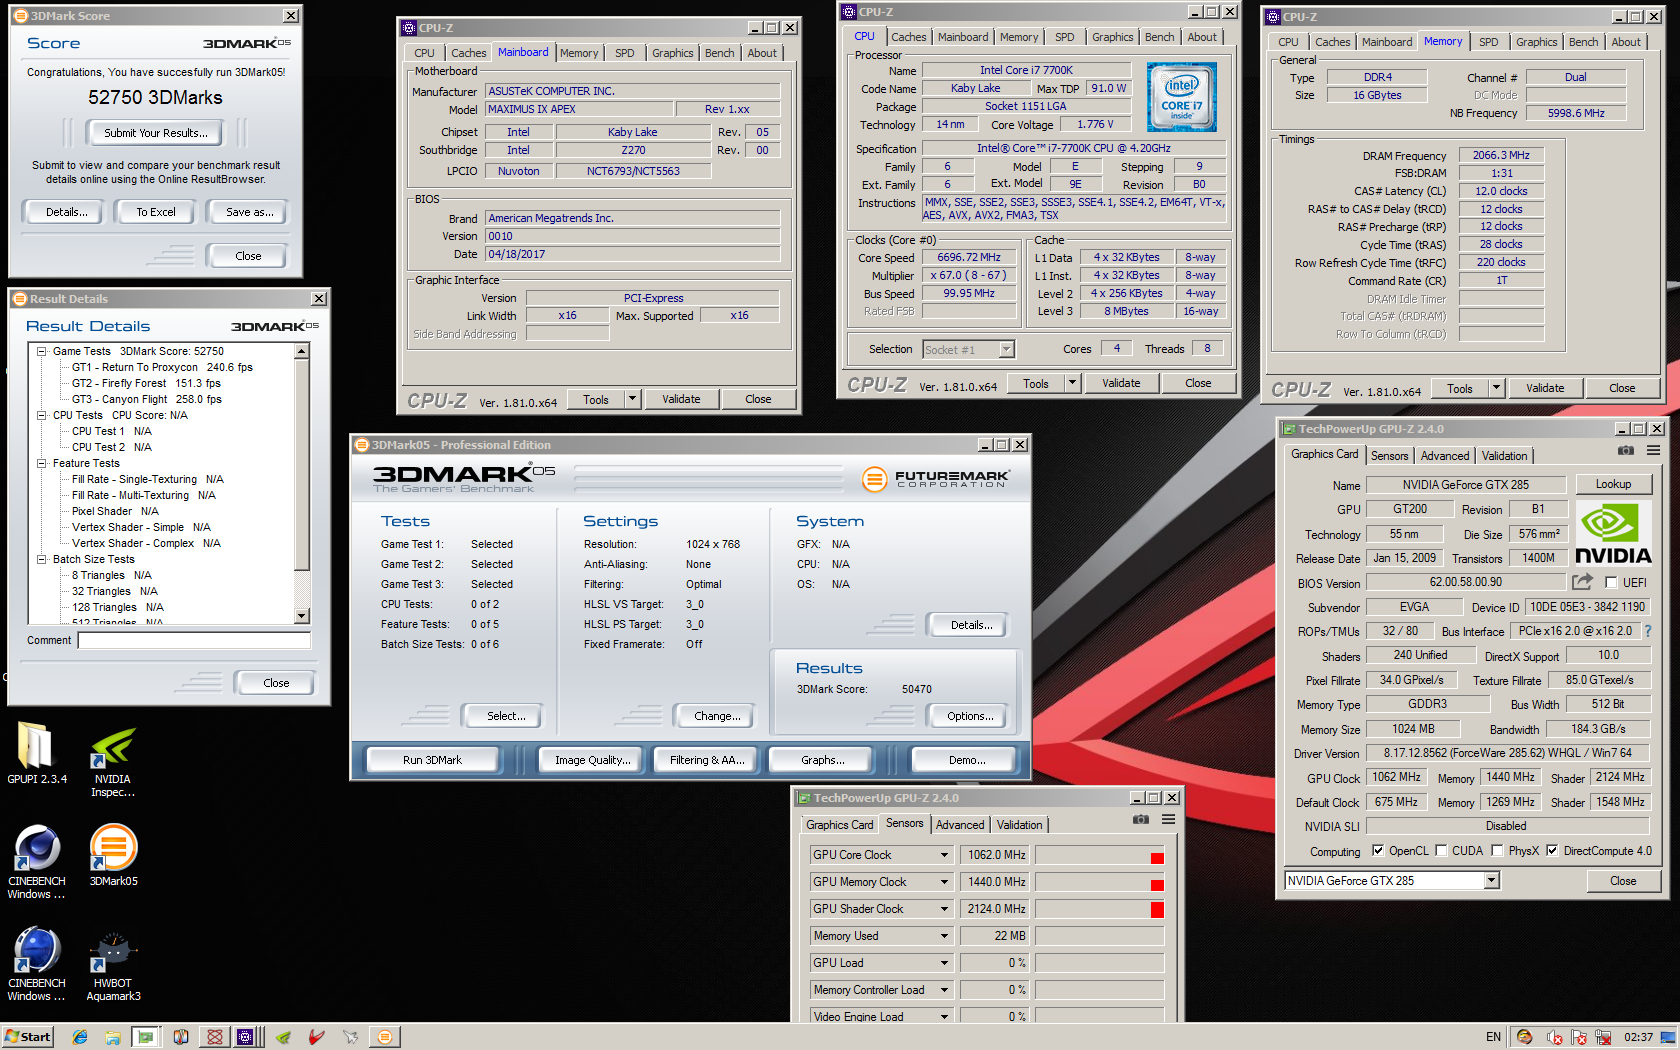
Task: Open Graphics tab in the CPU-Z CPU window
Action: click(1113, 37)
